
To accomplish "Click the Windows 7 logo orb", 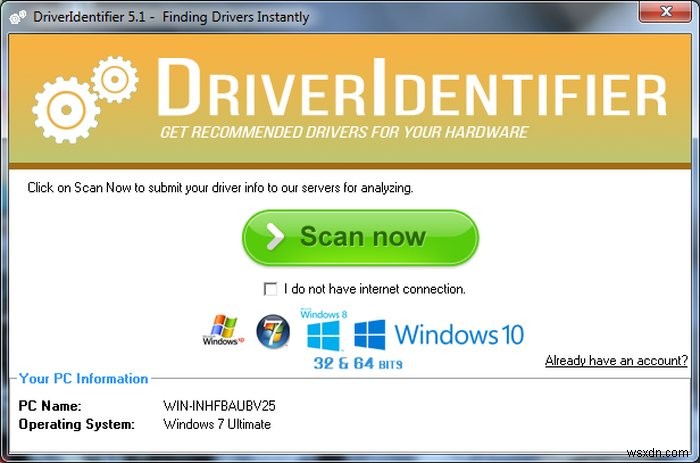I will 273,331.
